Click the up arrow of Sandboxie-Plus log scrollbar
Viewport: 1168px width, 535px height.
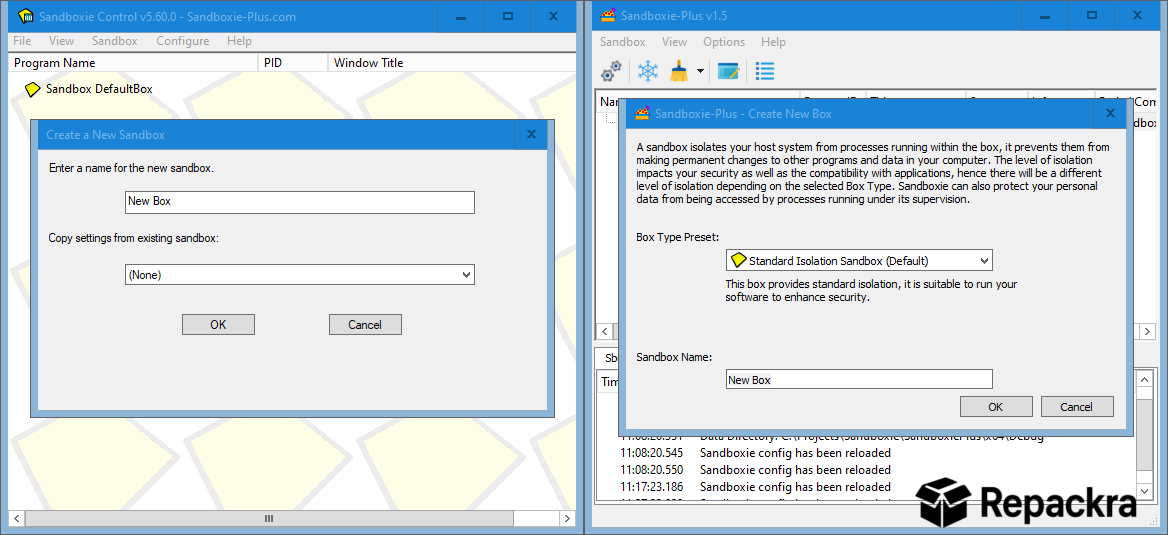tap(1146, 379)
